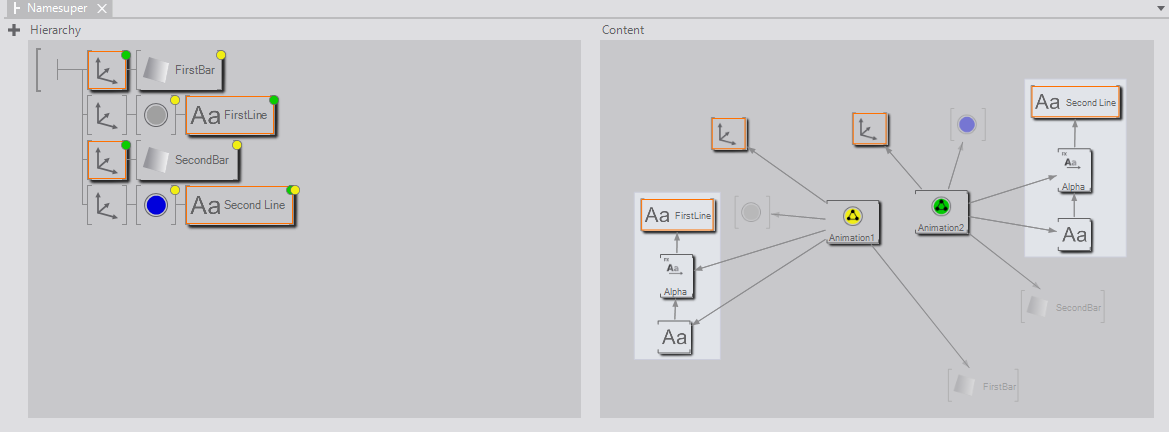Image resolution: width=1169 pixels, height=432 pixels.
Task: Click the Animation2 node in Content
Action: 941,211
